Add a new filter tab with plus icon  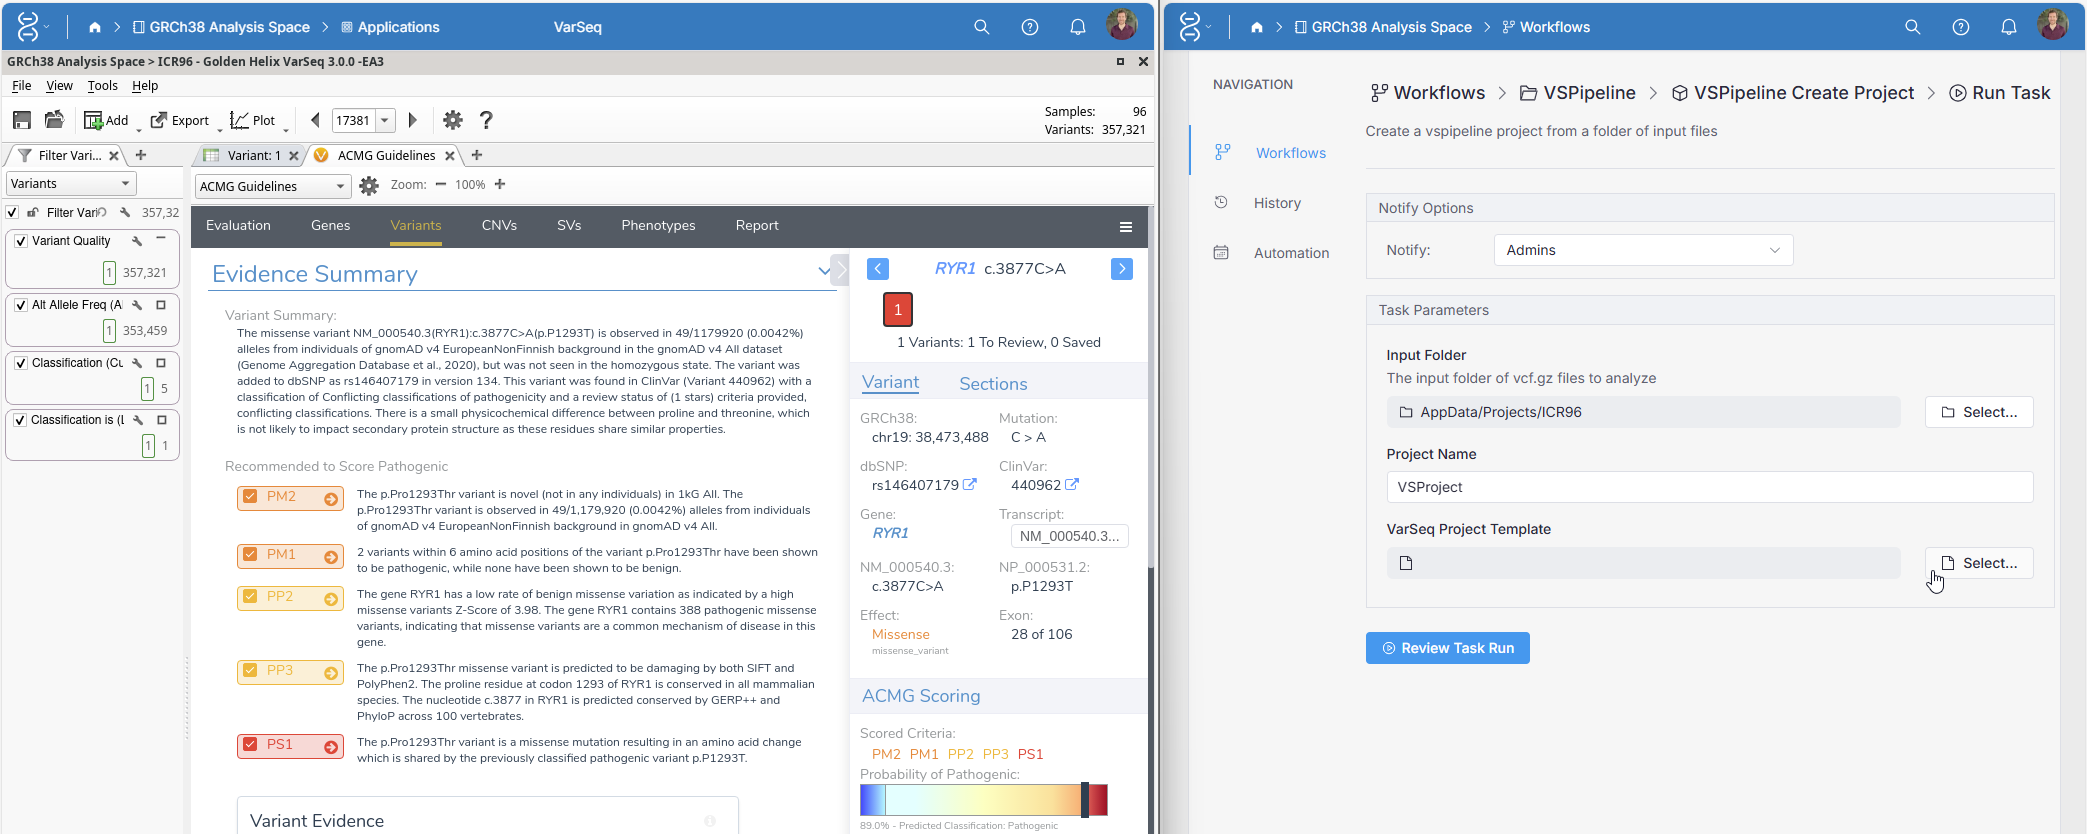pos(141,155)
